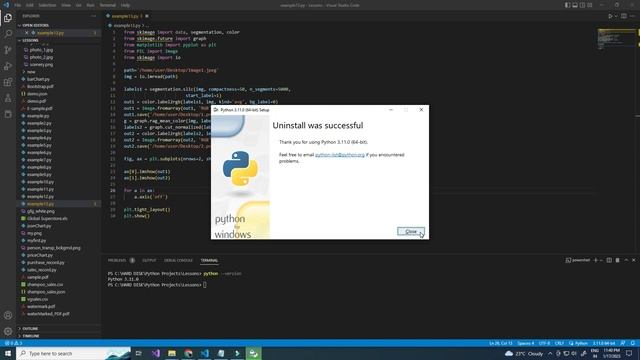The image size is (640, 360).
Task: Click the Run Python File play icon
Action: [x=610, y=16]
